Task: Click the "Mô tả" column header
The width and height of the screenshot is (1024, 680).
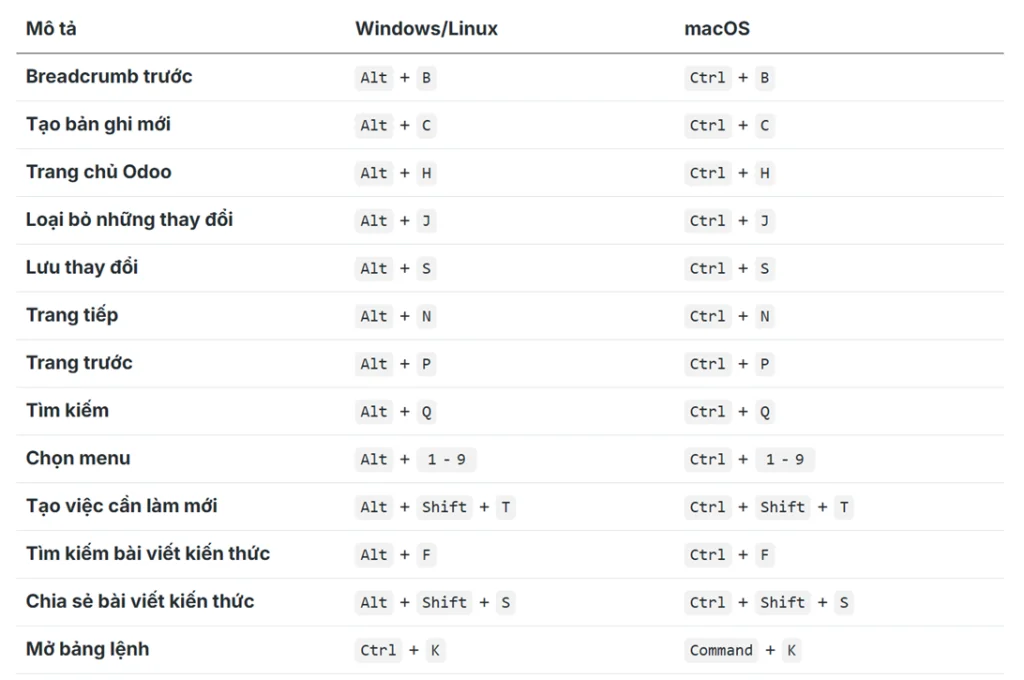Action: point(51,28)
